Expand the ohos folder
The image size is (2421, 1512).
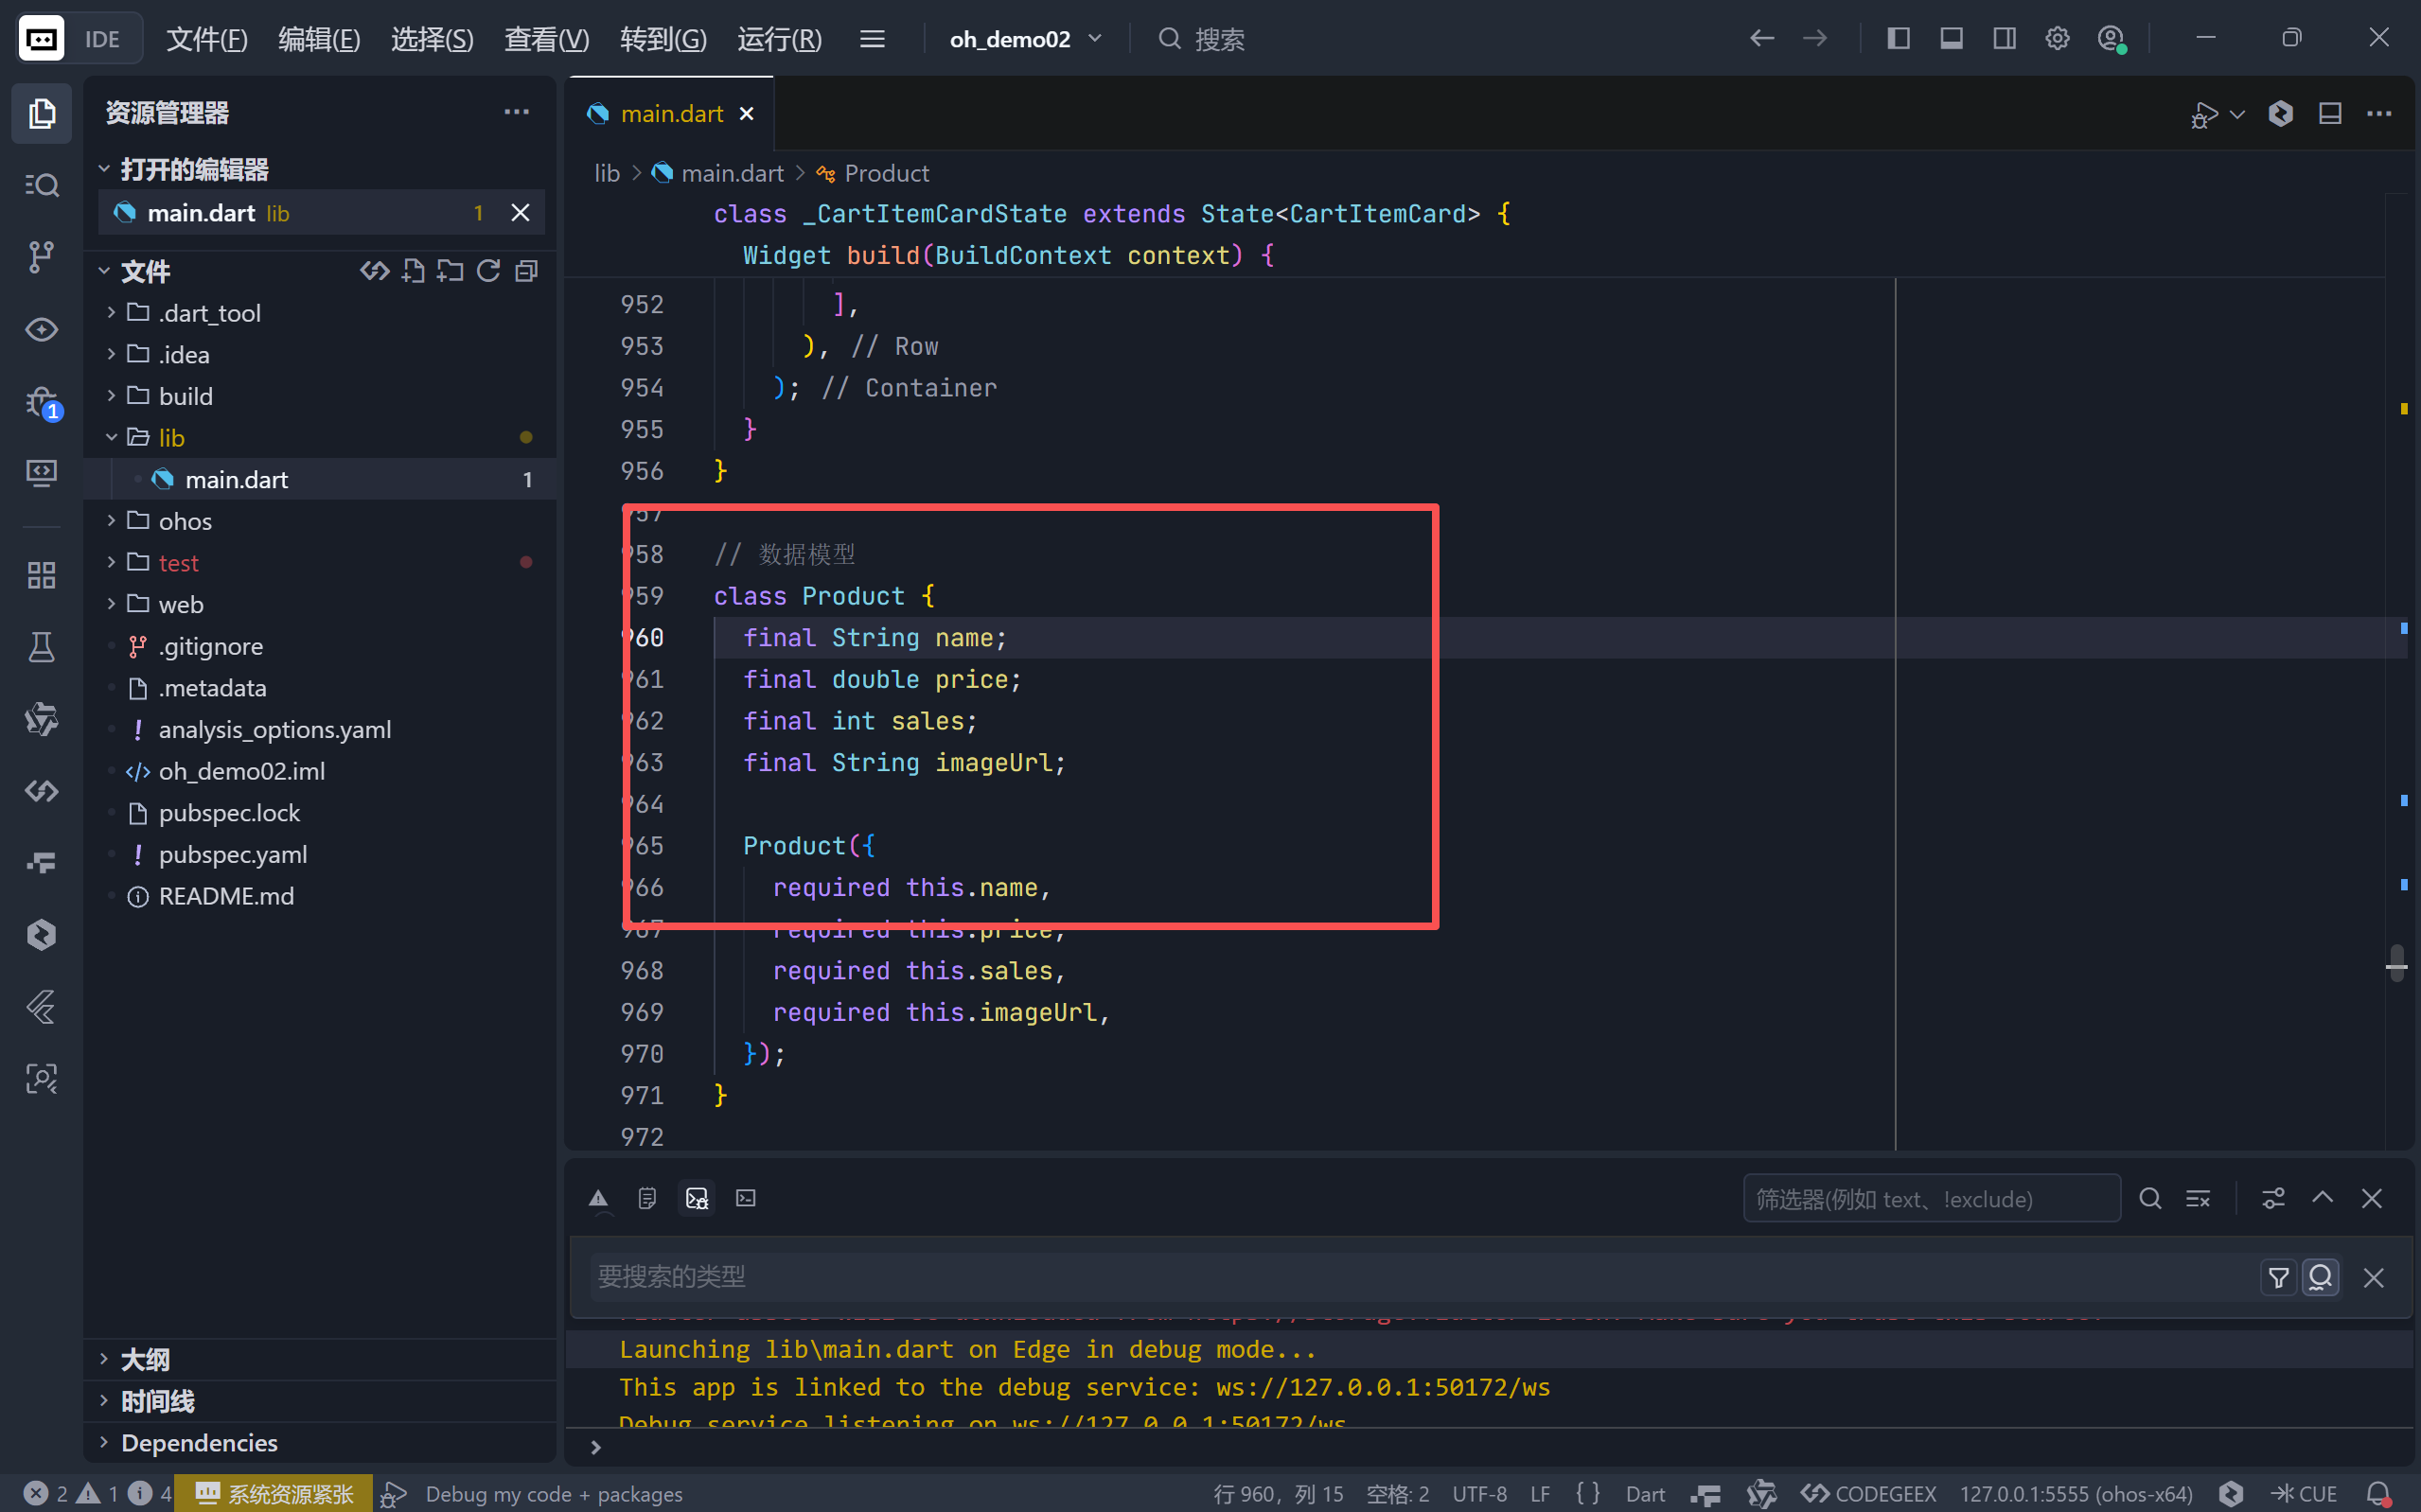tap(185, 521)
